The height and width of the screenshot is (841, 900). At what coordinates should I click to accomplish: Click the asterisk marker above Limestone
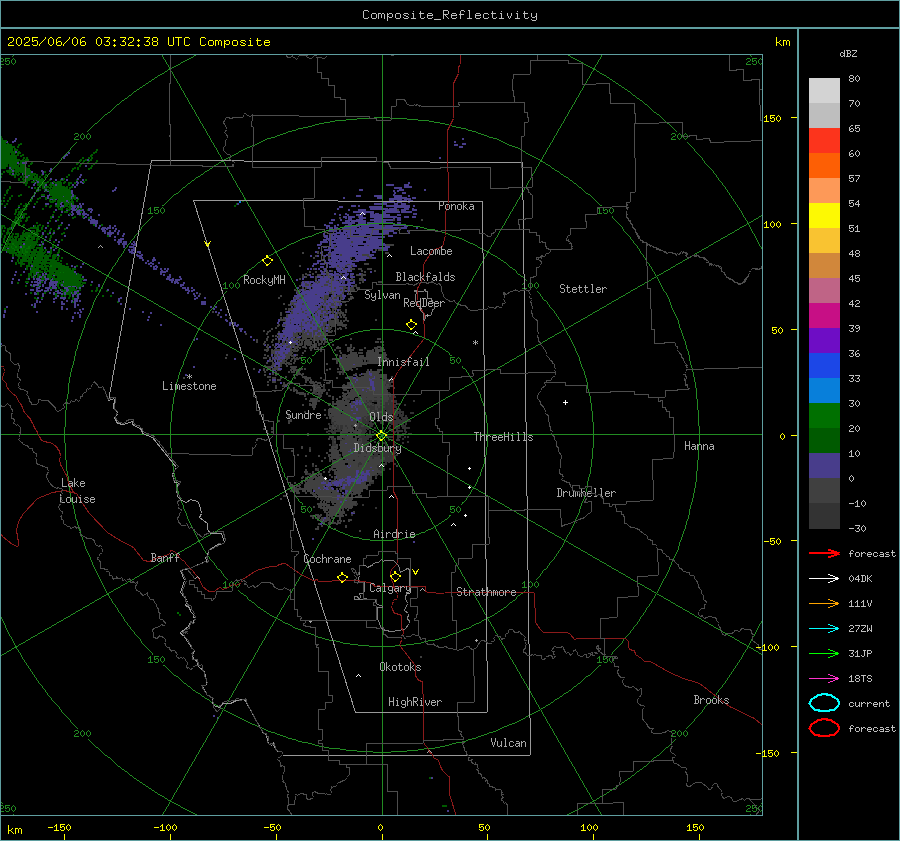pos(189,377)
